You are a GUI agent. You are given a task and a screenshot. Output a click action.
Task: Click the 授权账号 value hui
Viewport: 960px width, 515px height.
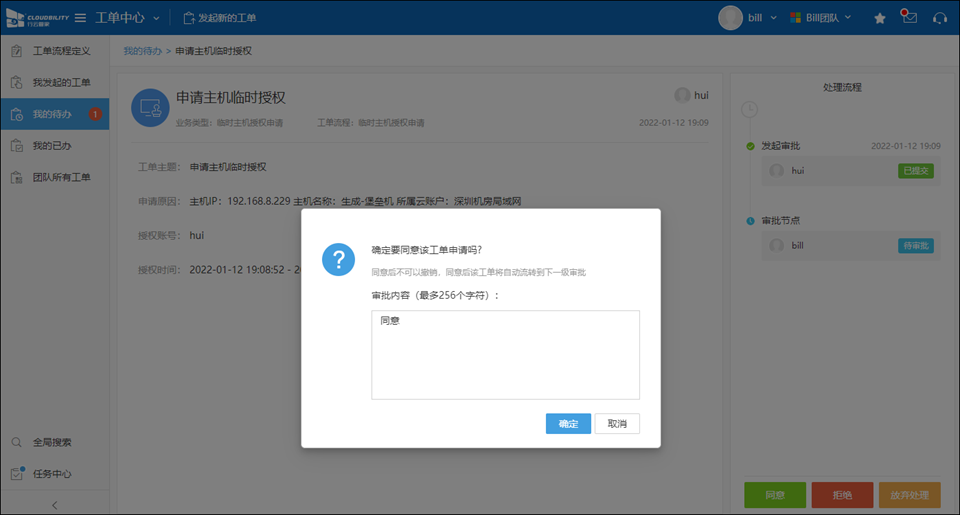coord(197,235)
